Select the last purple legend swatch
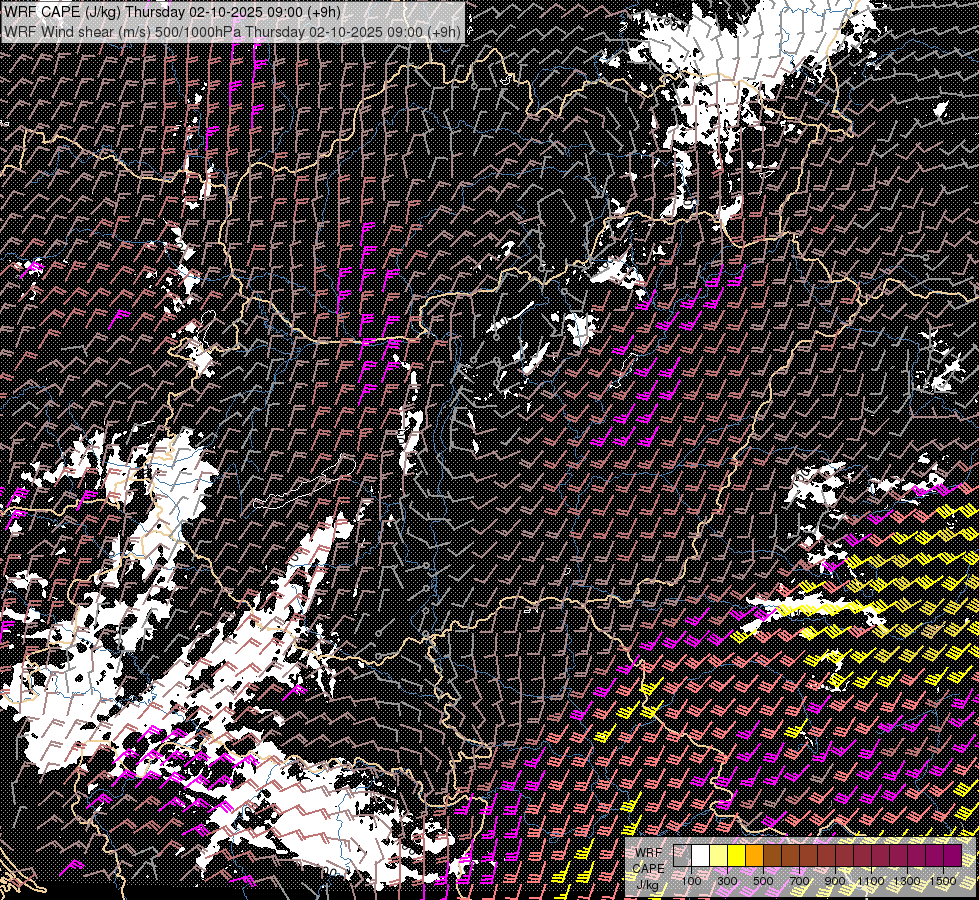Image resolution: width=979 pixels, height=900 pixels. click(952, 856)
